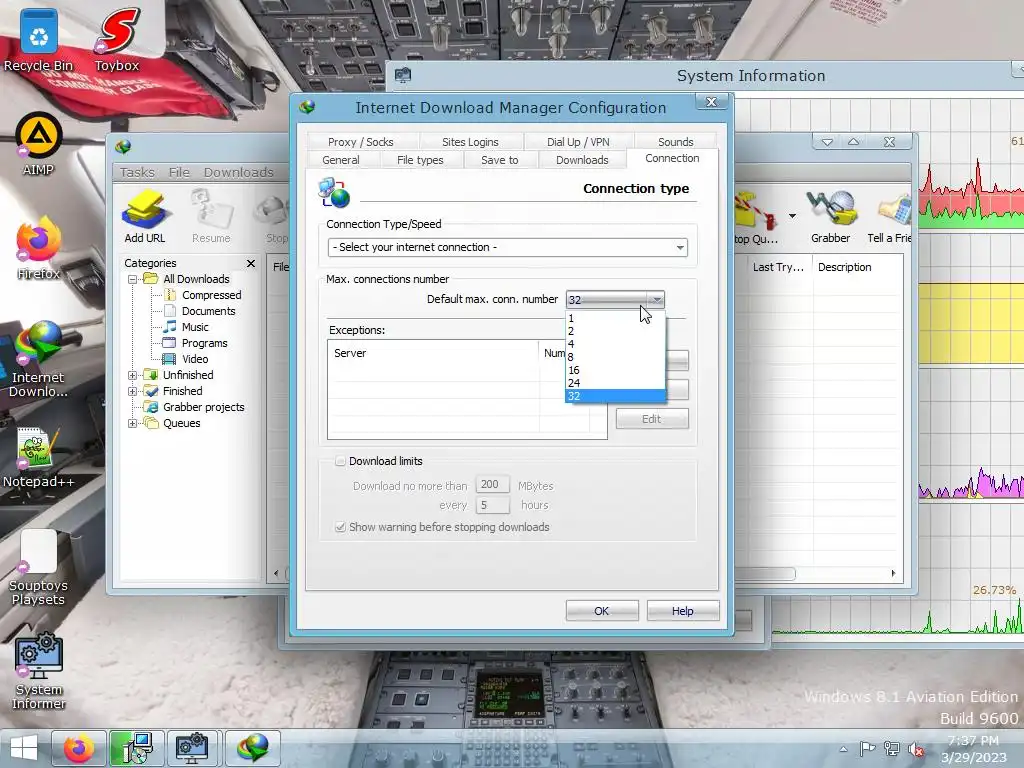
Task: Click the network tray icon
Action: tap(891, 749)
